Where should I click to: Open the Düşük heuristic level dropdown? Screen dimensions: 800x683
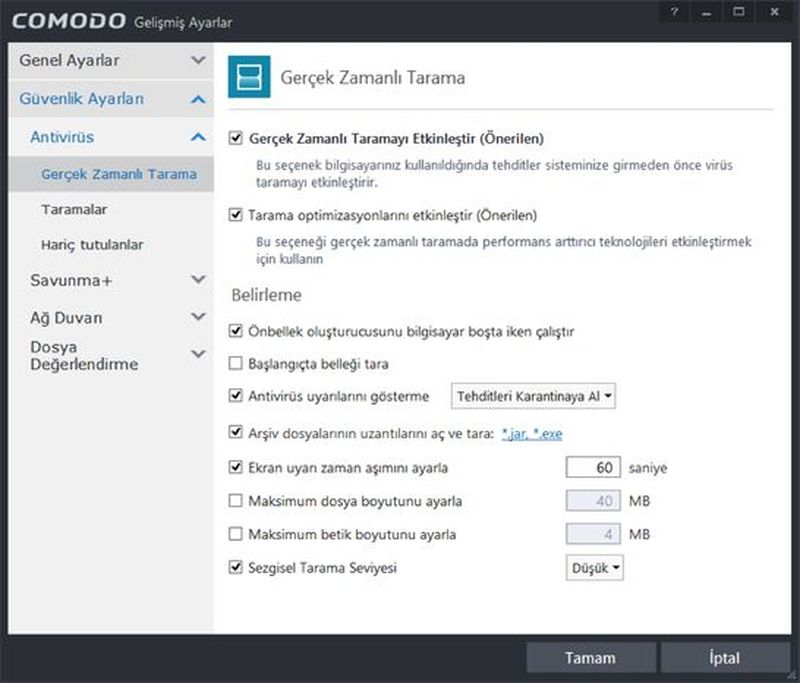pos(596,568)
